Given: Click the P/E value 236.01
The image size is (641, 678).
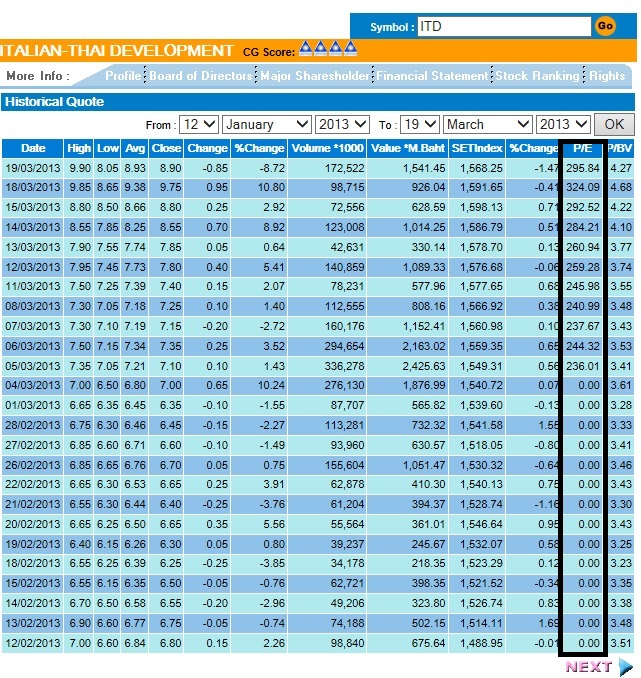Looking at the screenshot, I should click(583, 366).
